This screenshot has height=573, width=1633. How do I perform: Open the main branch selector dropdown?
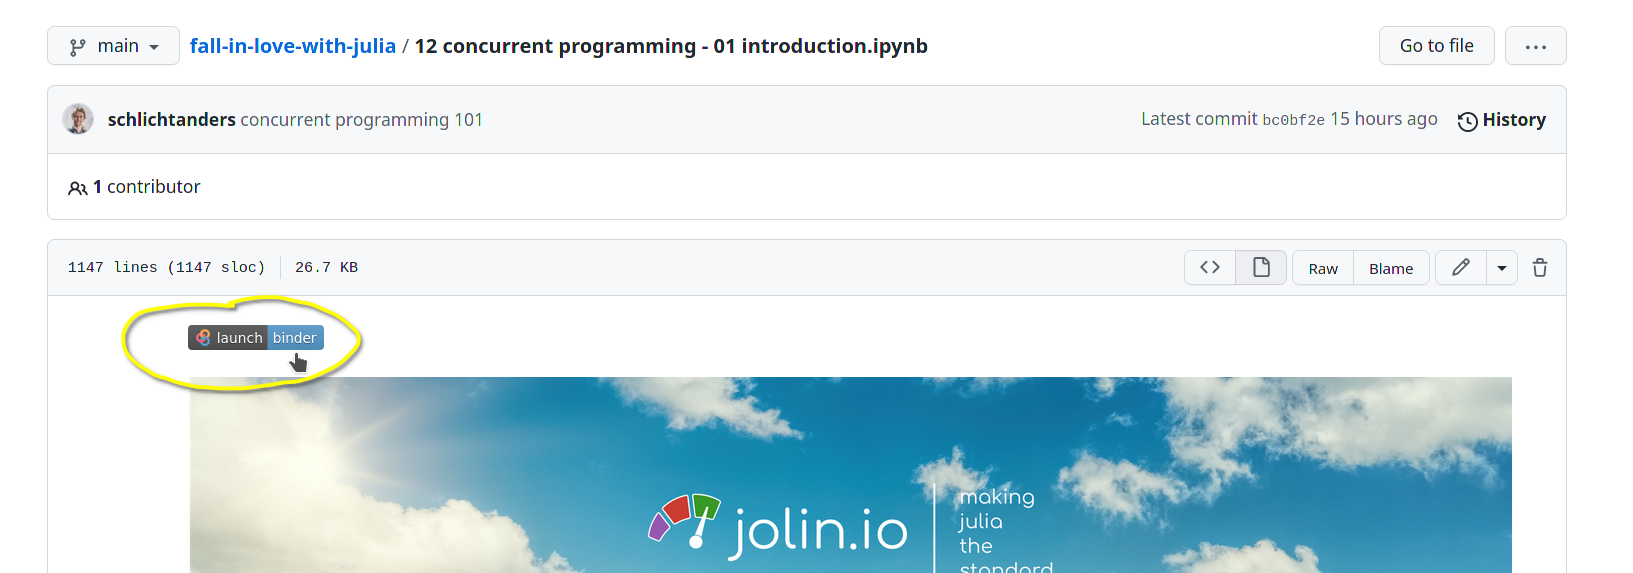(x=113, y=46)
